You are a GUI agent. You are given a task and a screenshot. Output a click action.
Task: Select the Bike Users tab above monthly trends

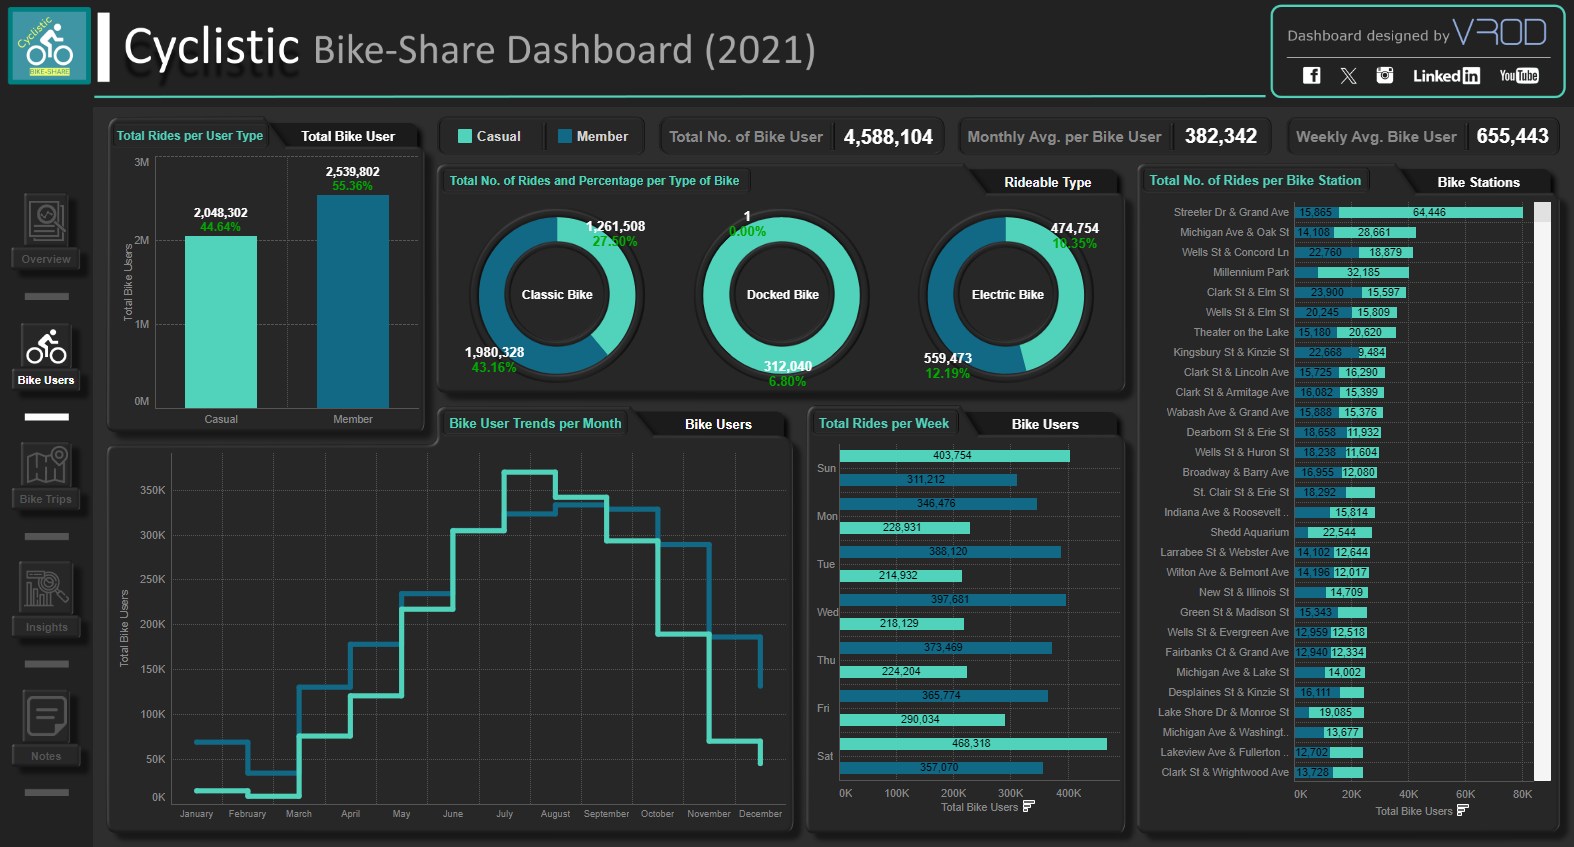718,424
